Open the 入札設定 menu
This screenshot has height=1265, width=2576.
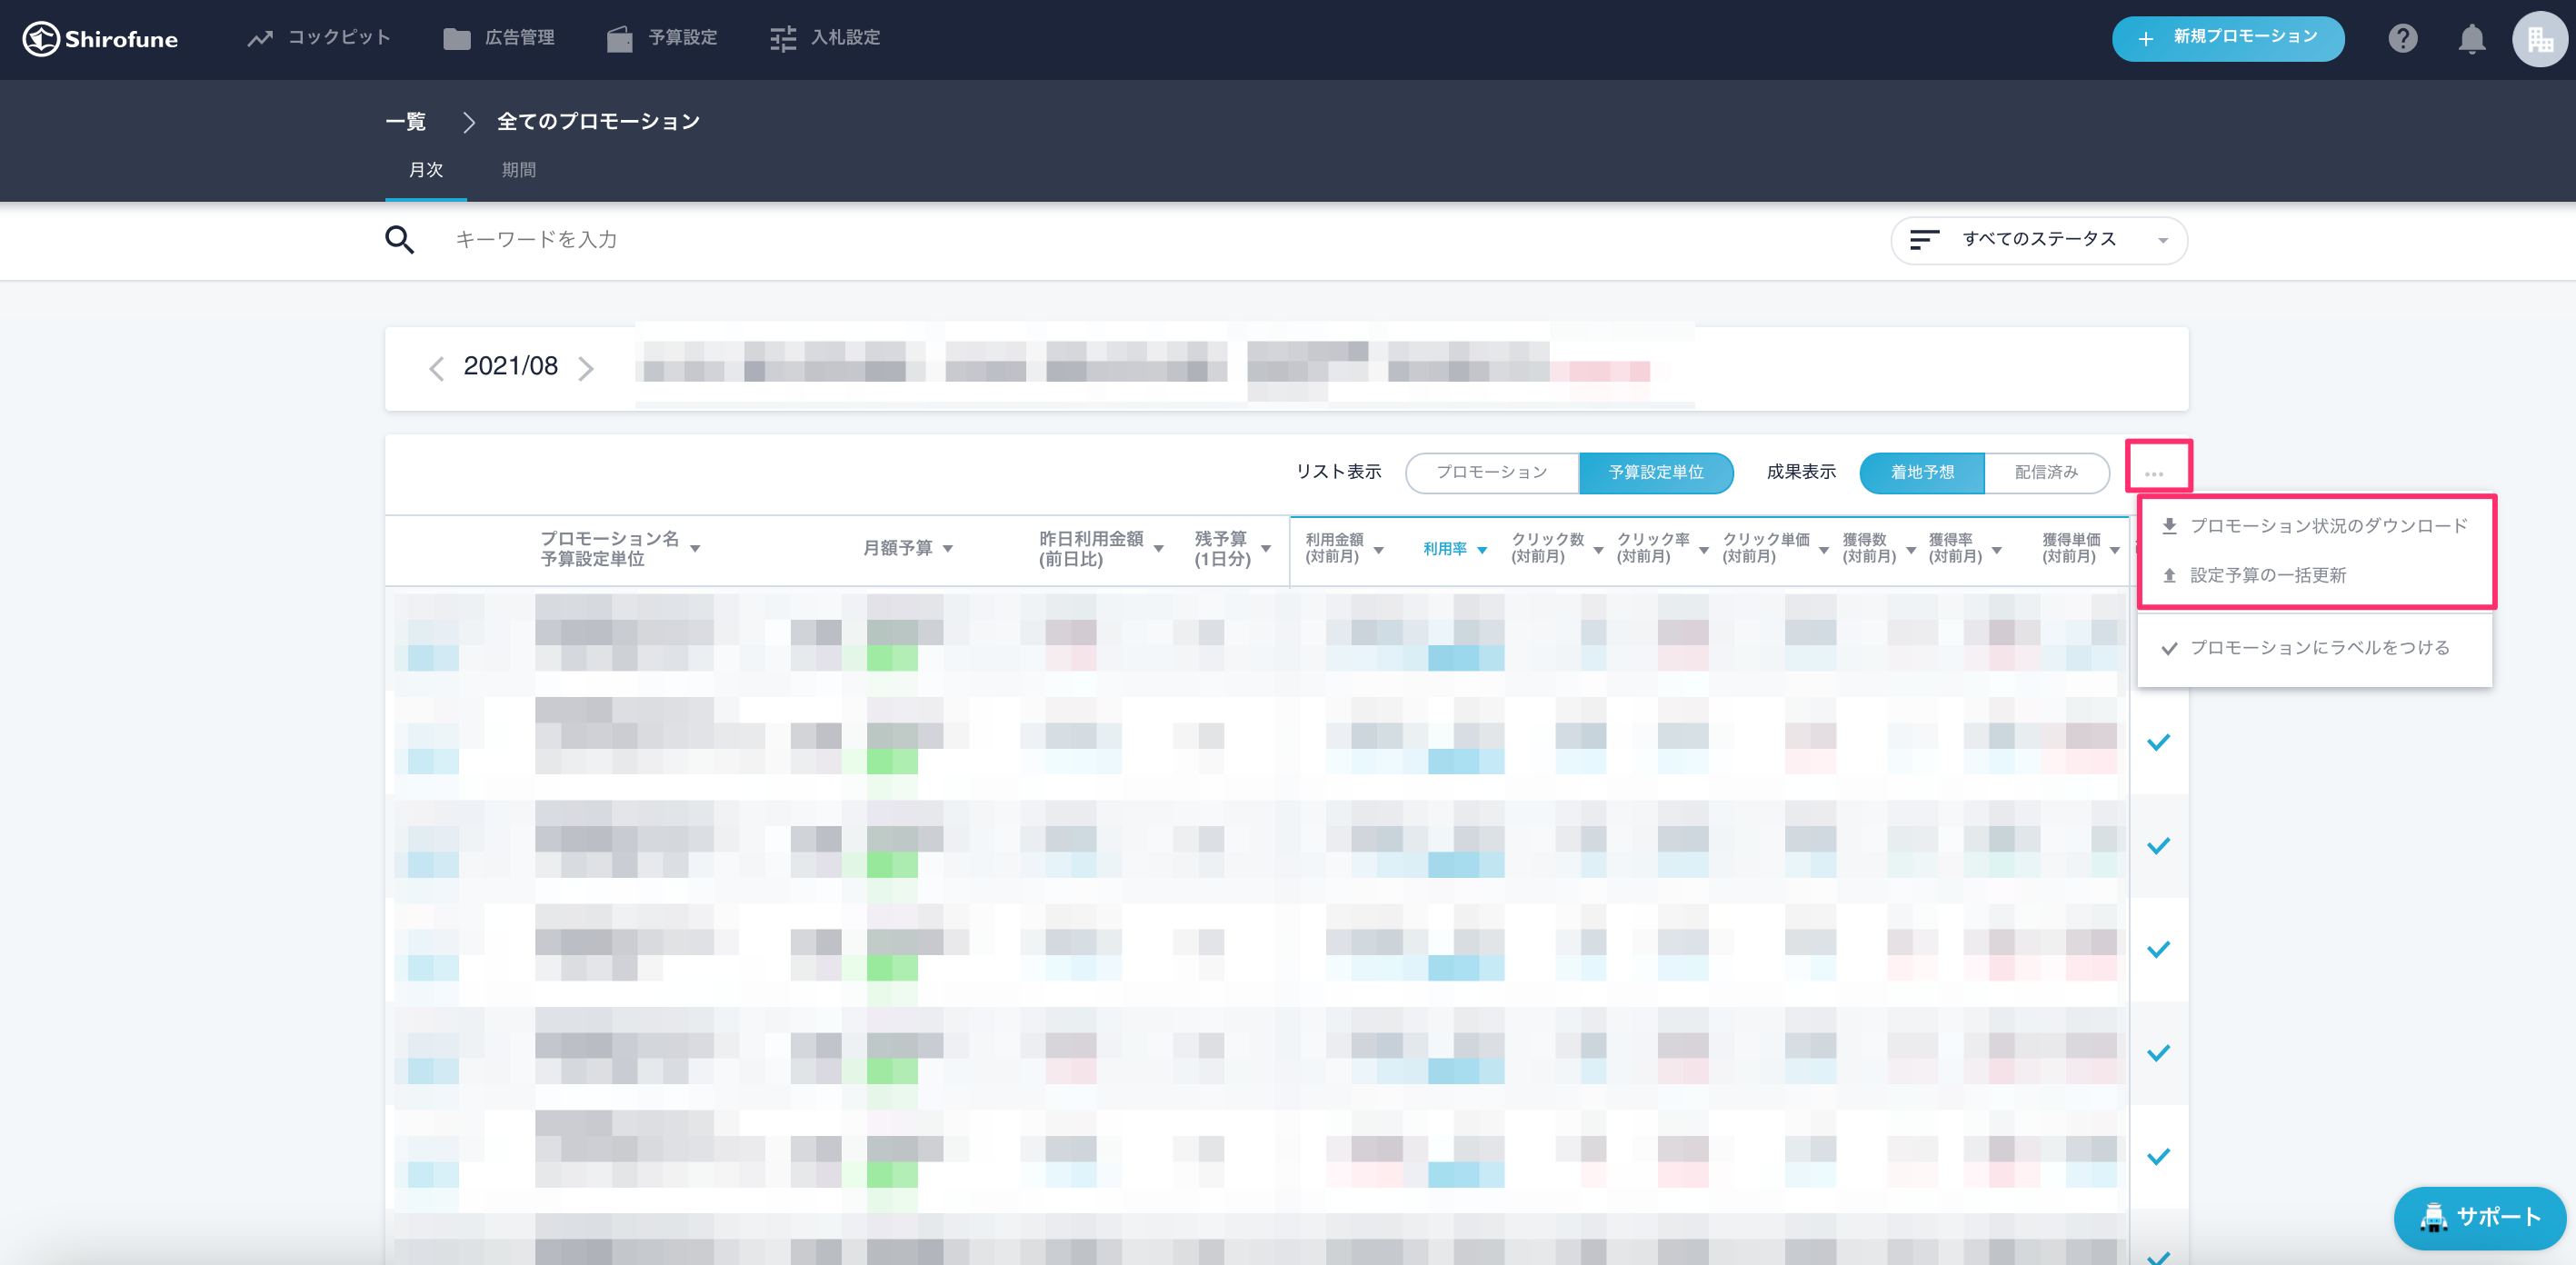pos(825,38)
